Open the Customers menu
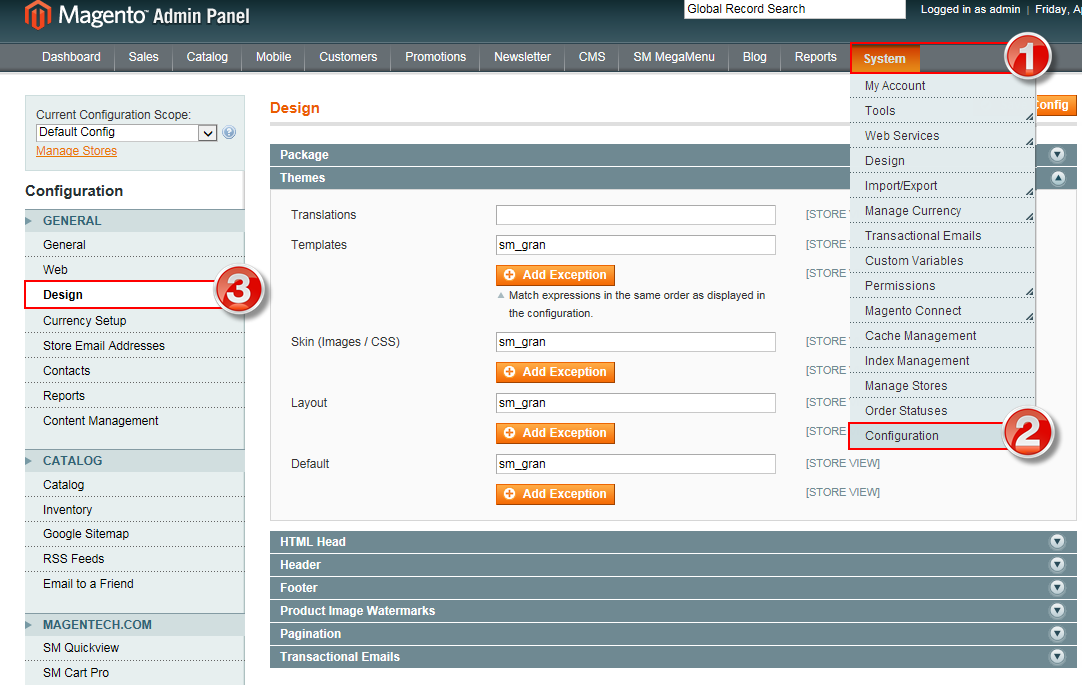This screenshot has width=1082, height=685. [348, 57]
